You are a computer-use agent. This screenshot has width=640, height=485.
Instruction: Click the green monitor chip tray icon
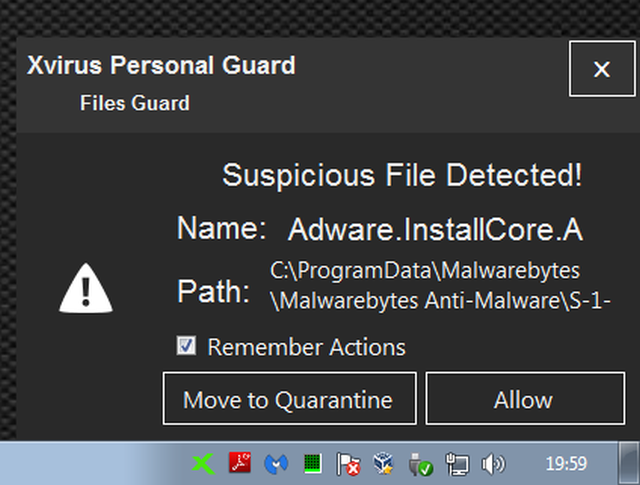pos(311,464)
